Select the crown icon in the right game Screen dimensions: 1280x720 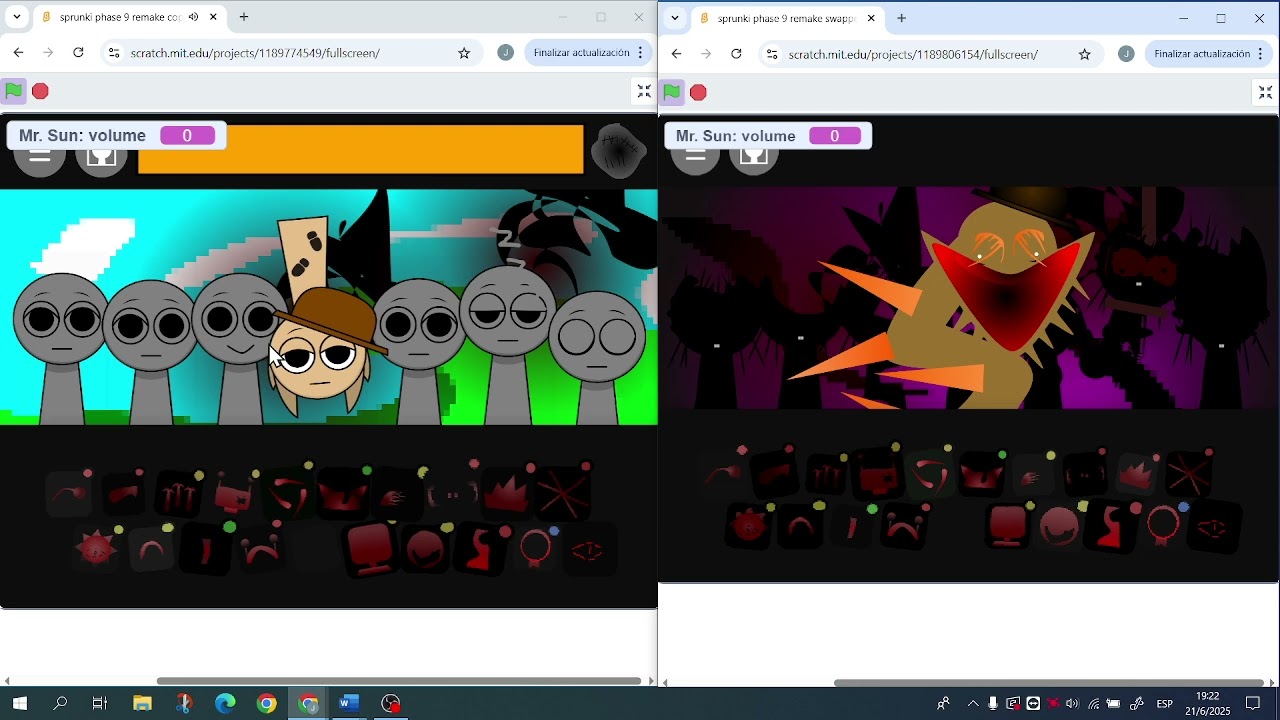point(1136,474)
